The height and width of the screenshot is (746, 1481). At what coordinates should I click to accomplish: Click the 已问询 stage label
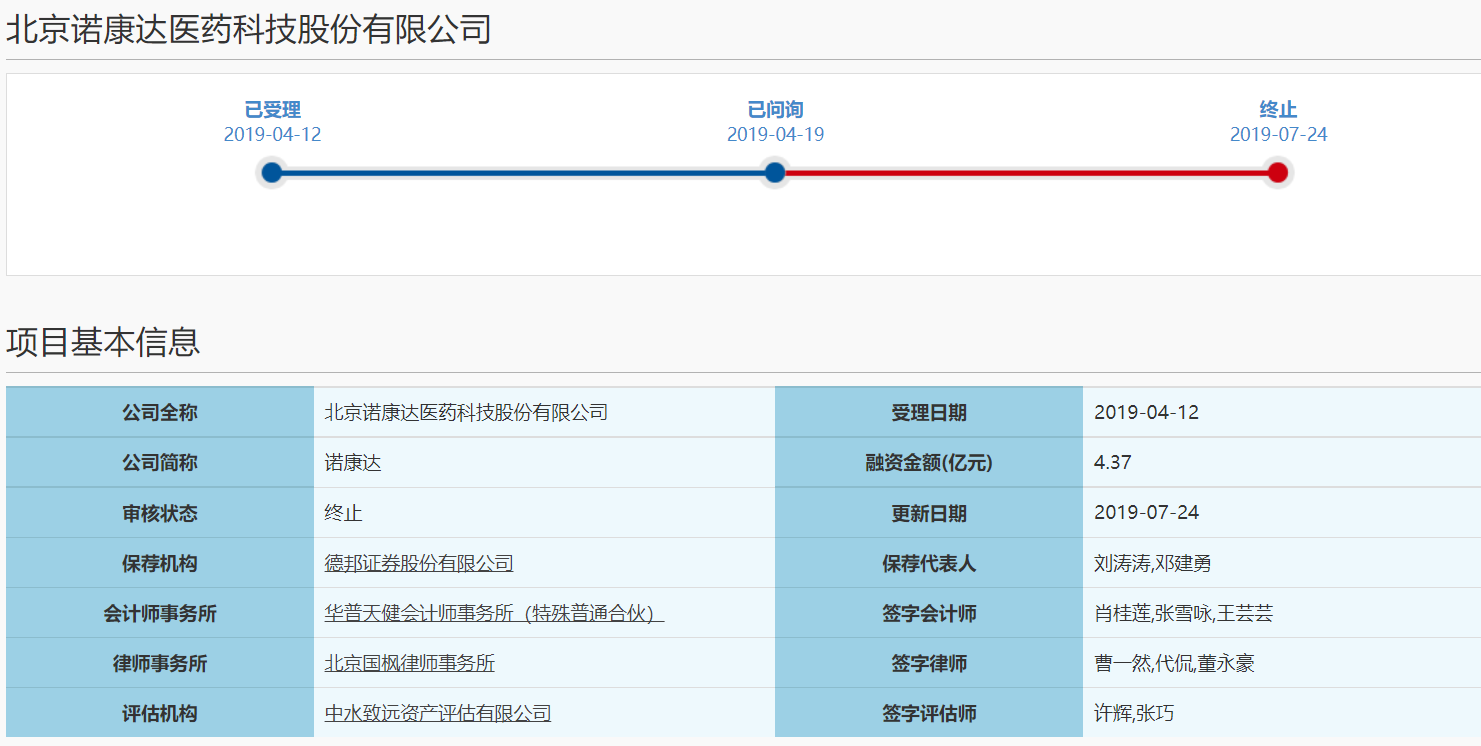(775, 110)
